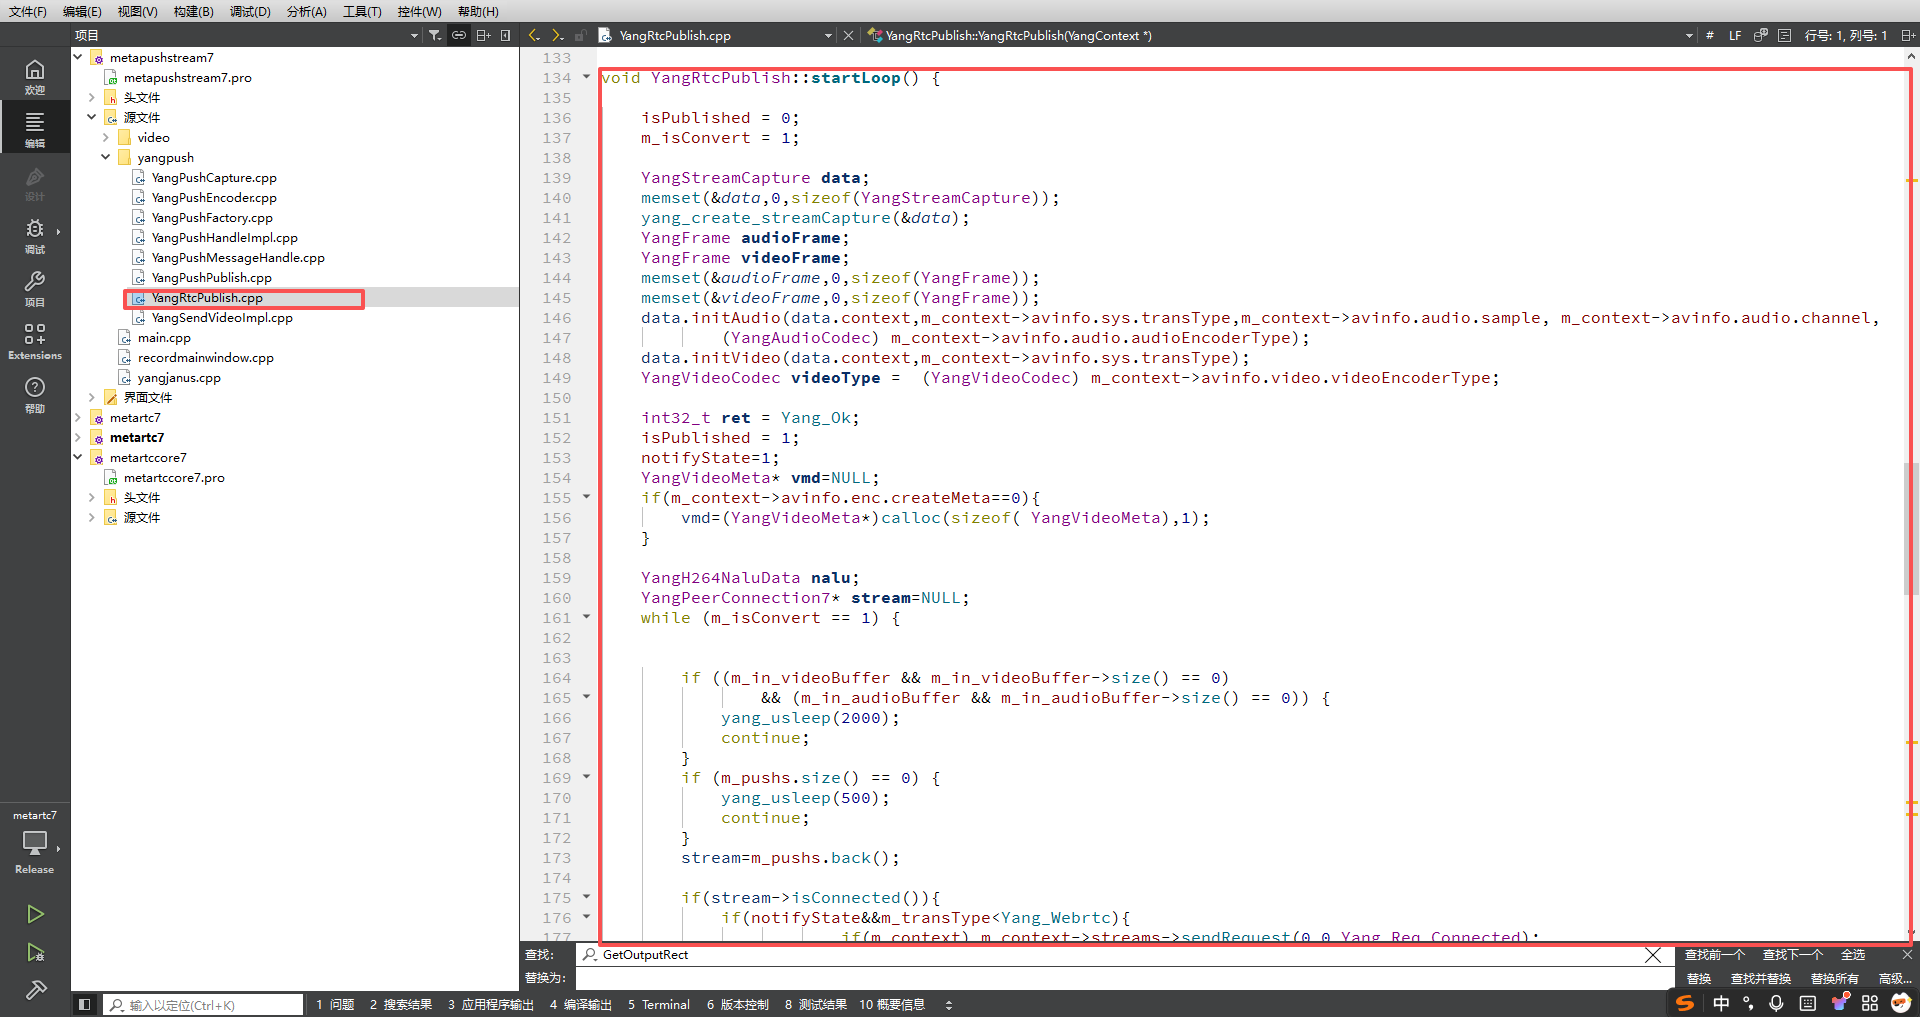The image size is (1920, 1017).
Task: Close the project sidebar panel
Action: point(506,35)
